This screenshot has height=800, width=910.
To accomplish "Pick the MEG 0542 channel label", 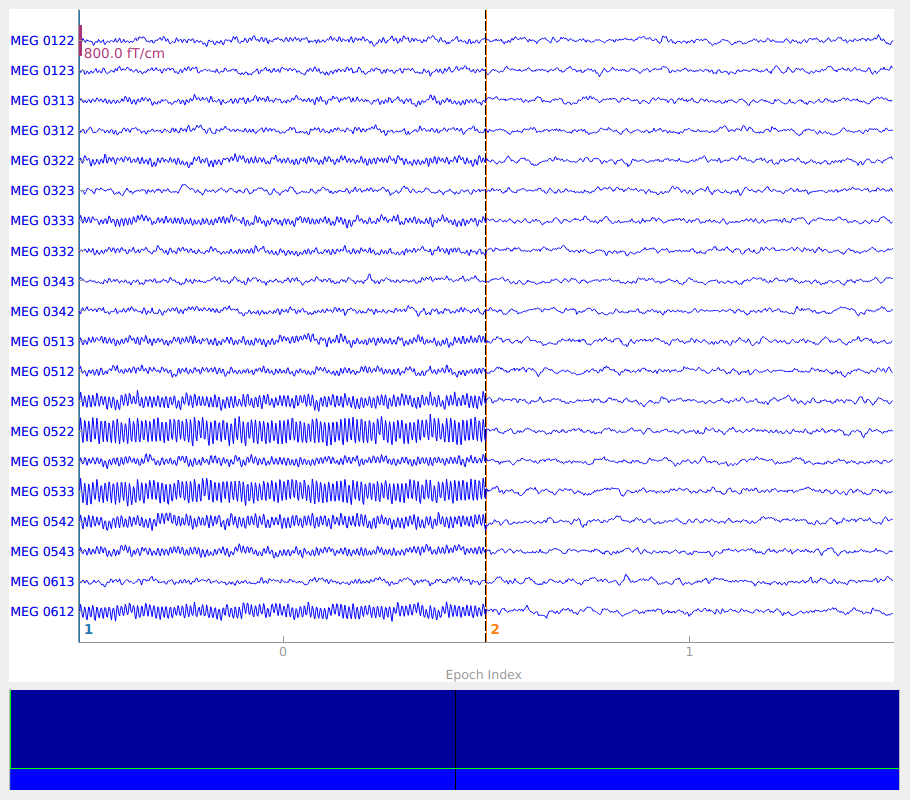I will (42, 521).
